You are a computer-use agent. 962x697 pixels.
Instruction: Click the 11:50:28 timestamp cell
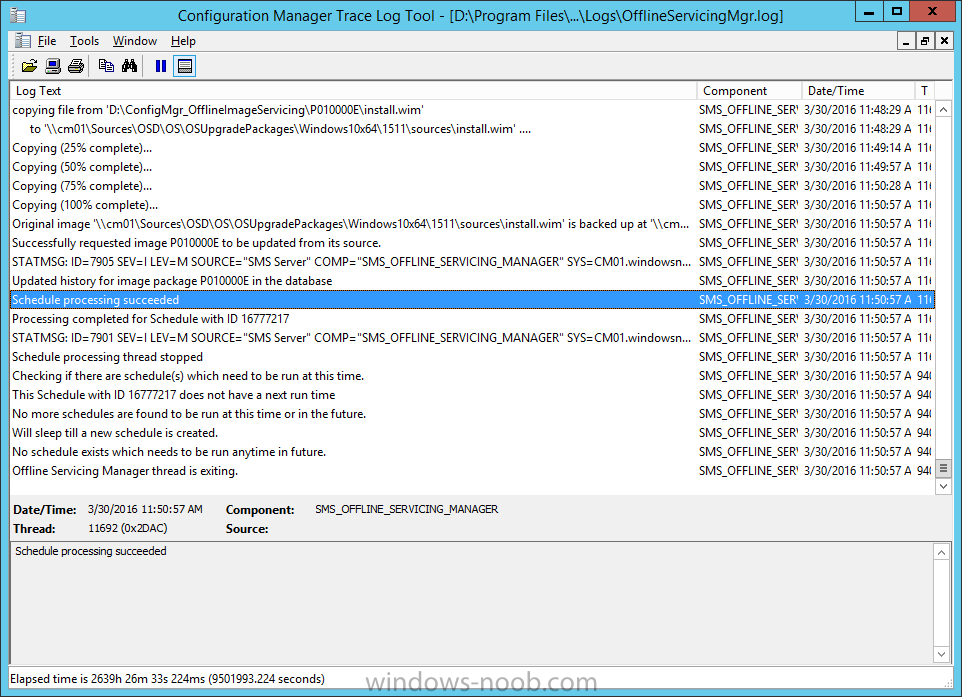click(858, 186)
